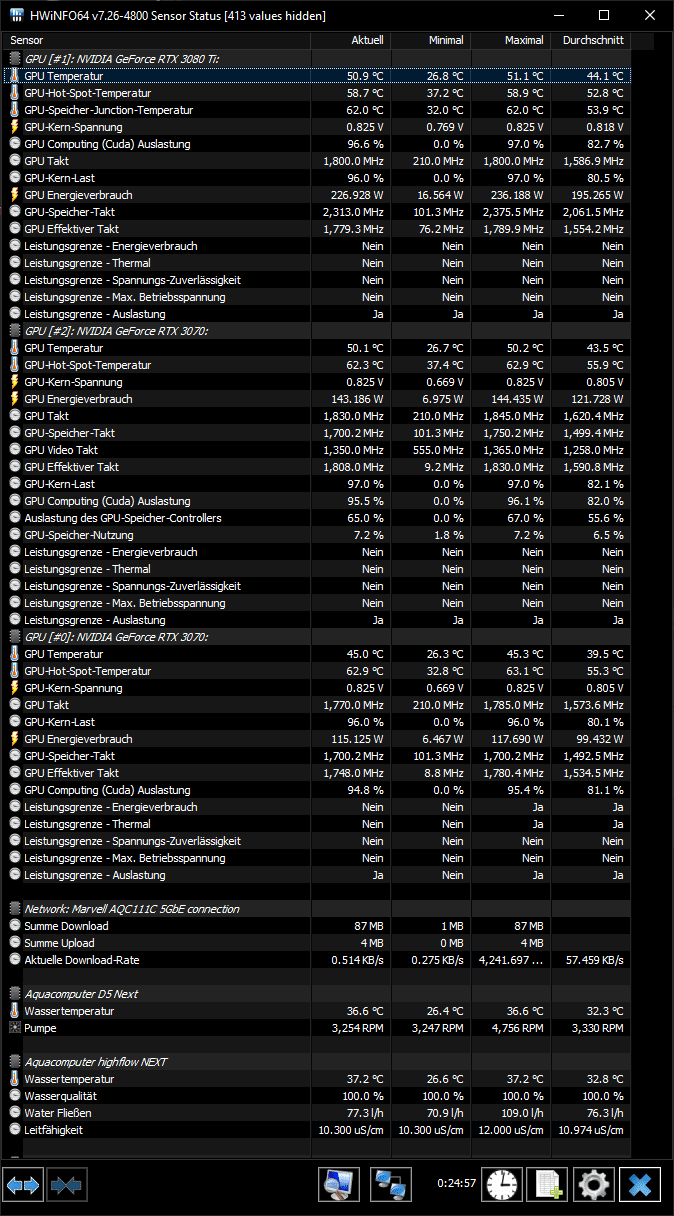
Task: Select the Summe Upload row label
Action: click(x=59, y=943)
